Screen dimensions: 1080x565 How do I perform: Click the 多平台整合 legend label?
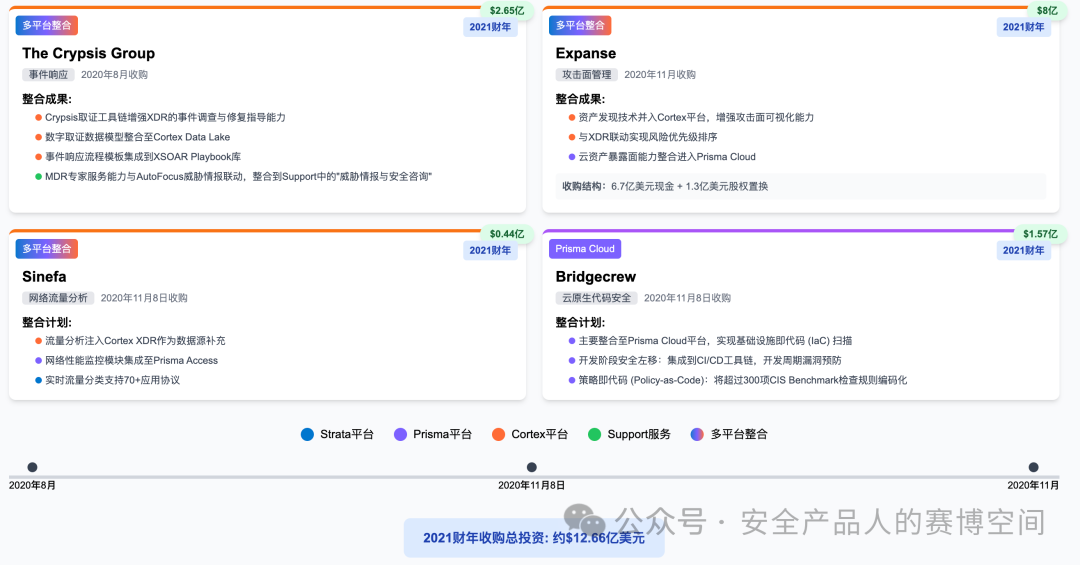738,434
